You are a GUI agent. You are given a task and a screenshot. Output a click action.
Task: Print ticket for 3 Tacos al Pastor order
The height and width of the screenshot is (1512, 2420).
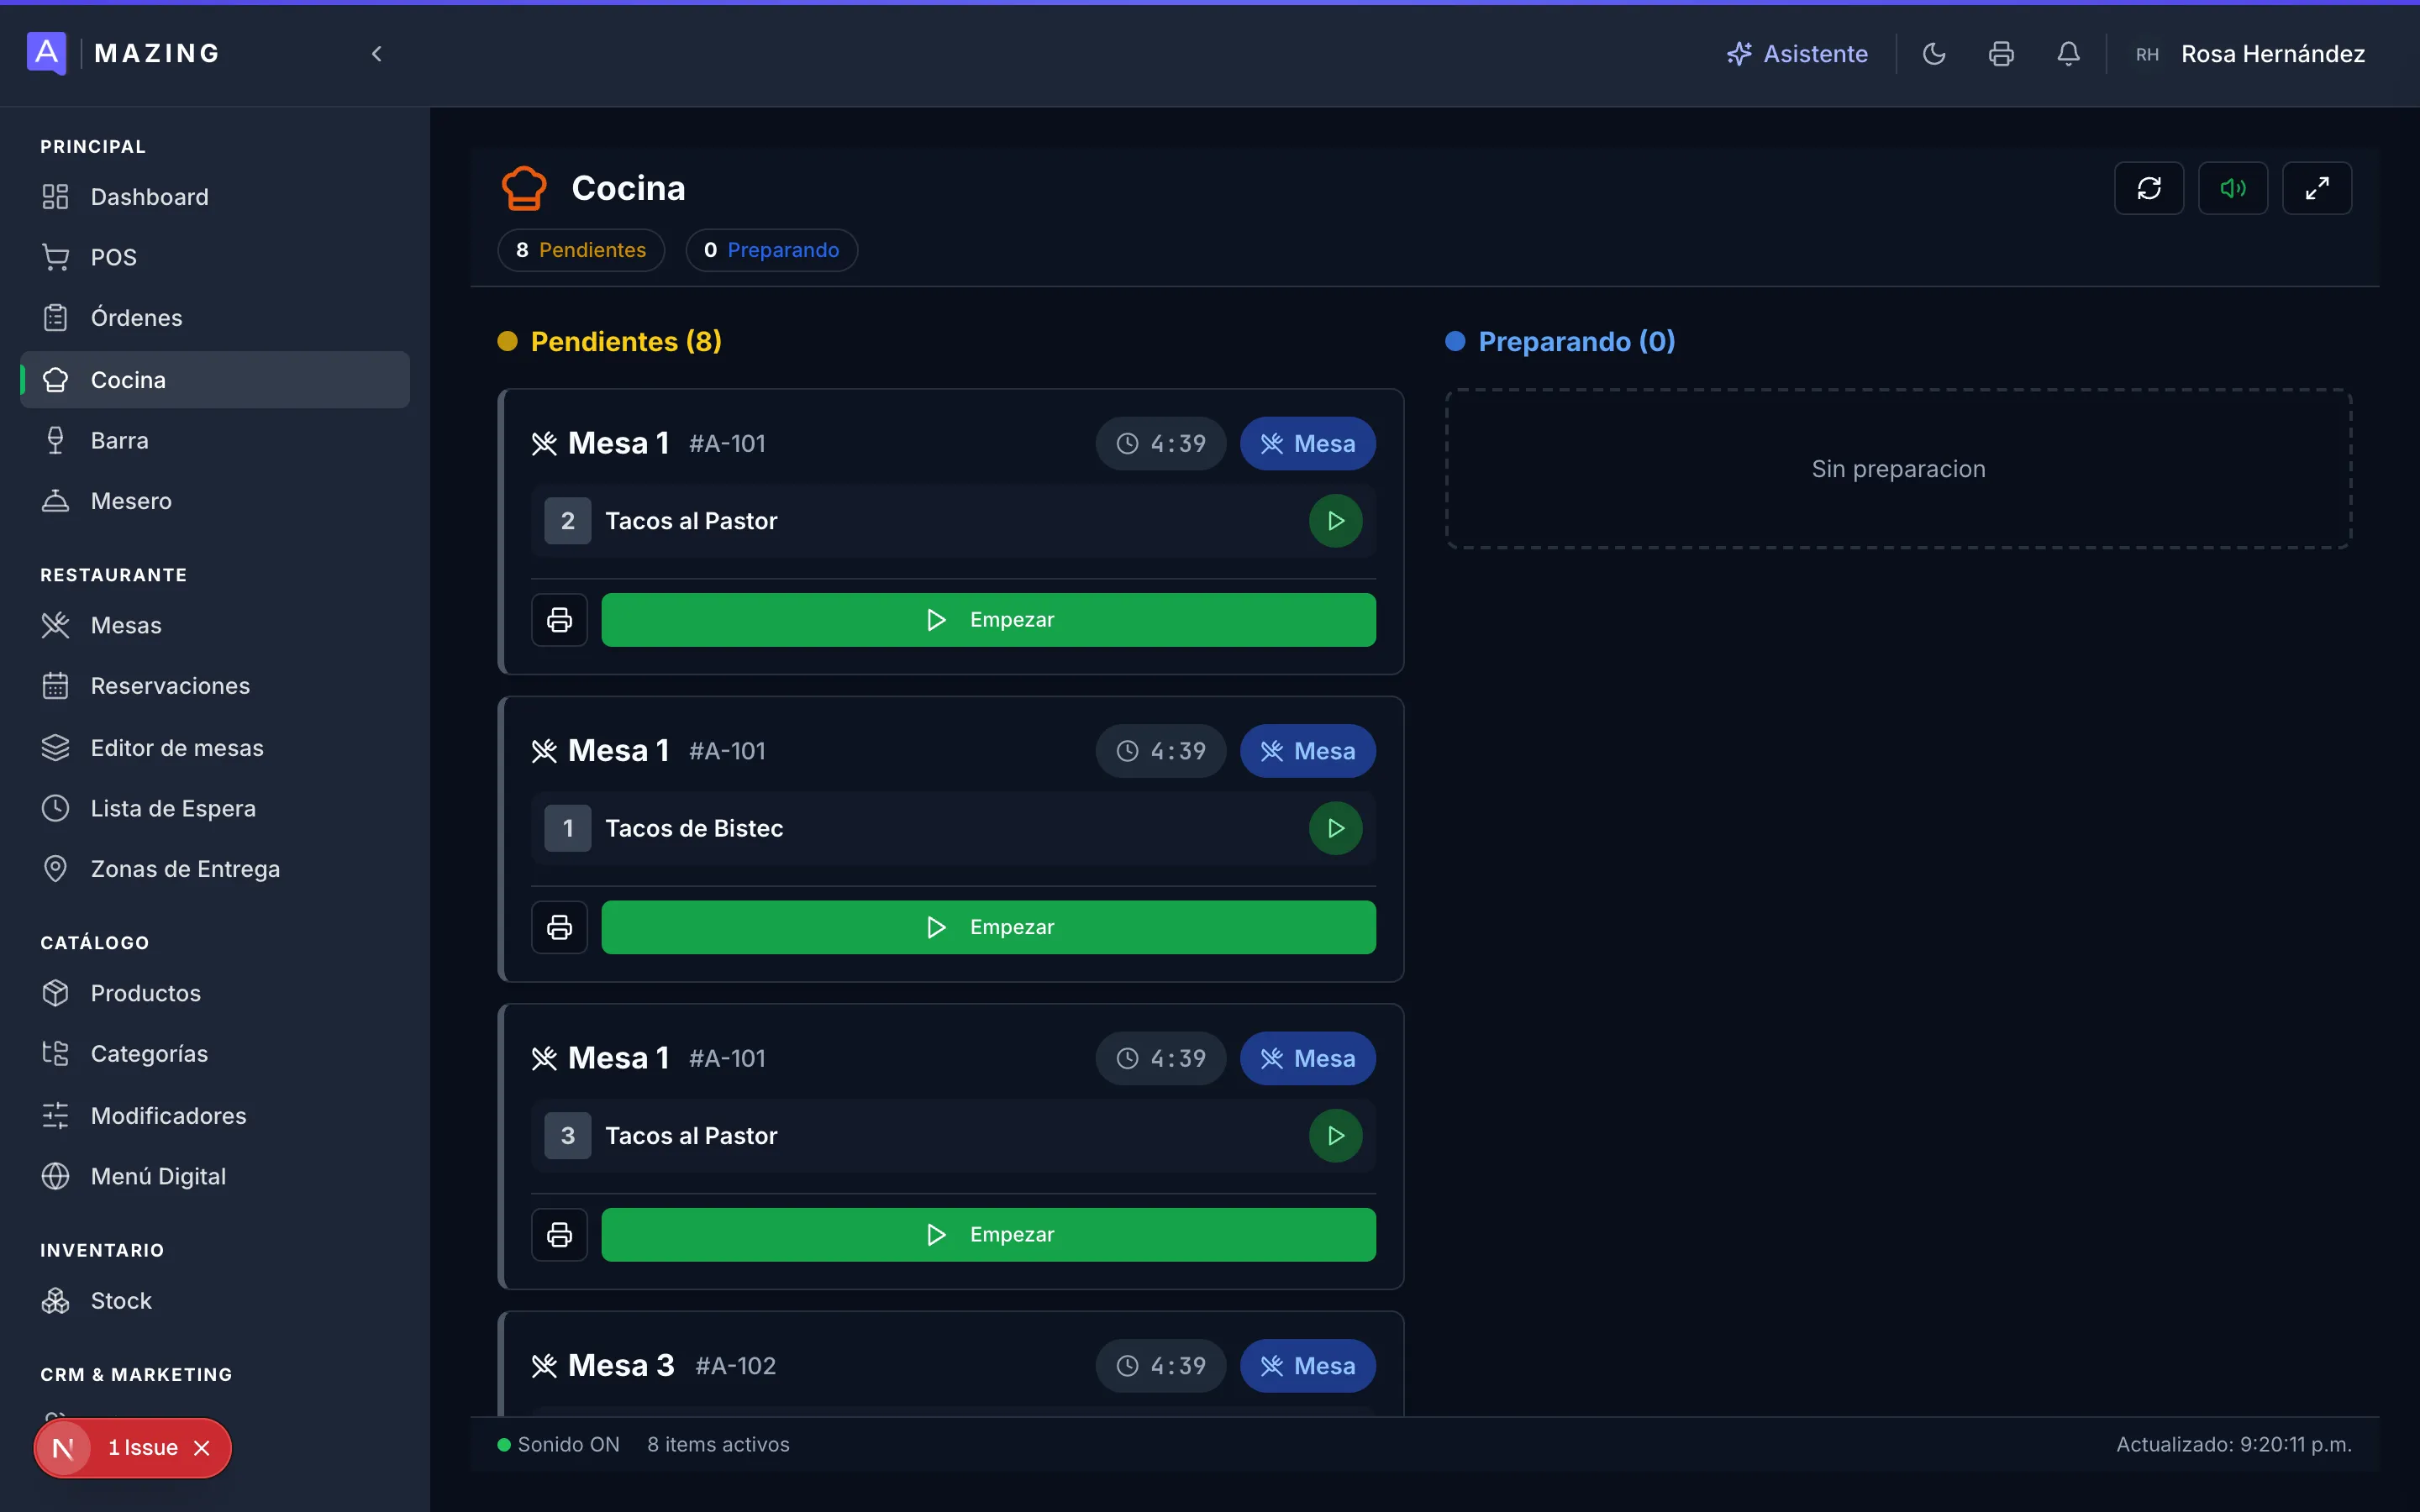tap(560, 1235)
